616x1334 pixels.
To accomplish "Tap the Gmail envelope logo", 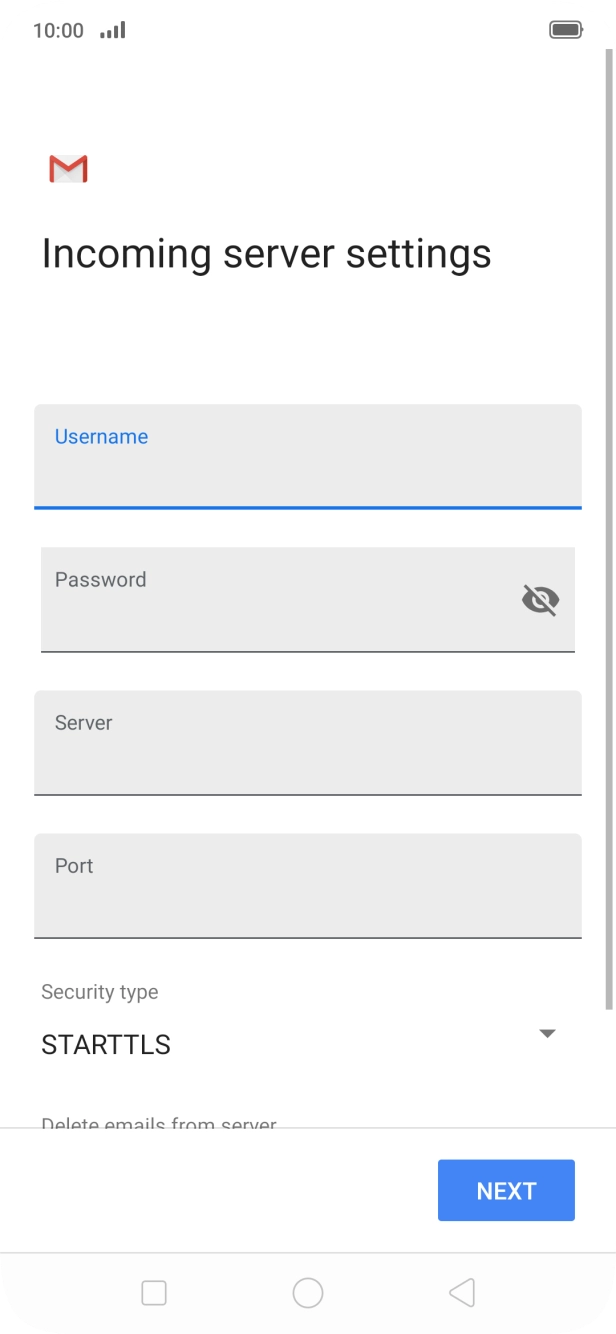I will [68, 169].
